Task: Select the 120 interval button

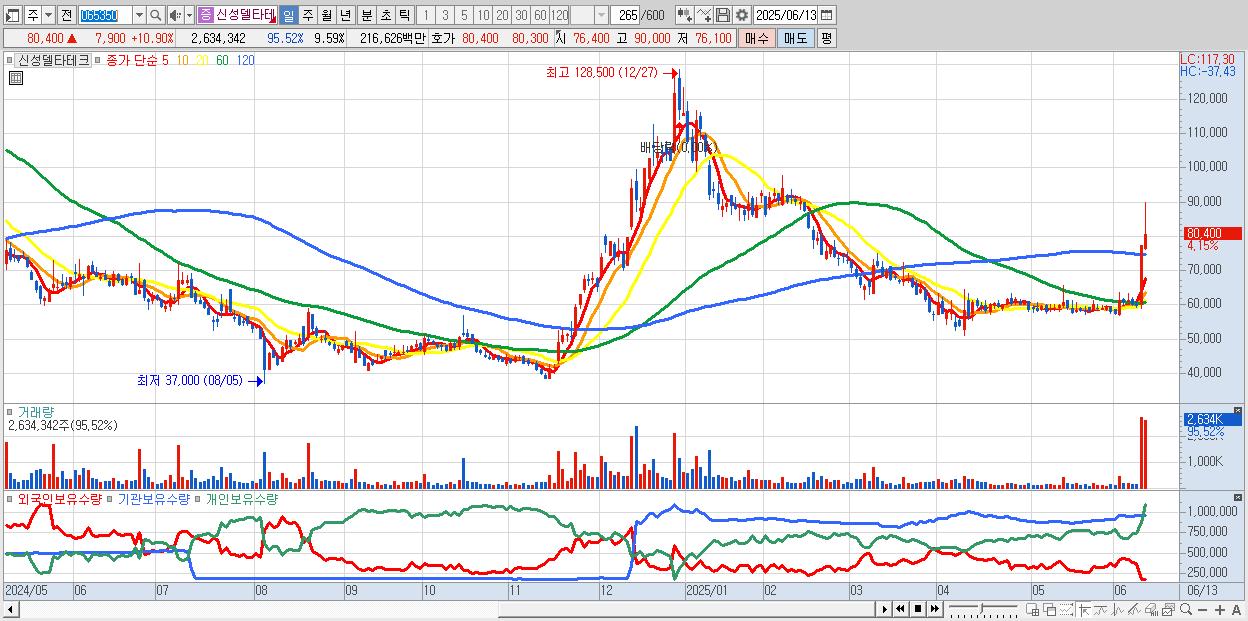Action: (559, 15)
